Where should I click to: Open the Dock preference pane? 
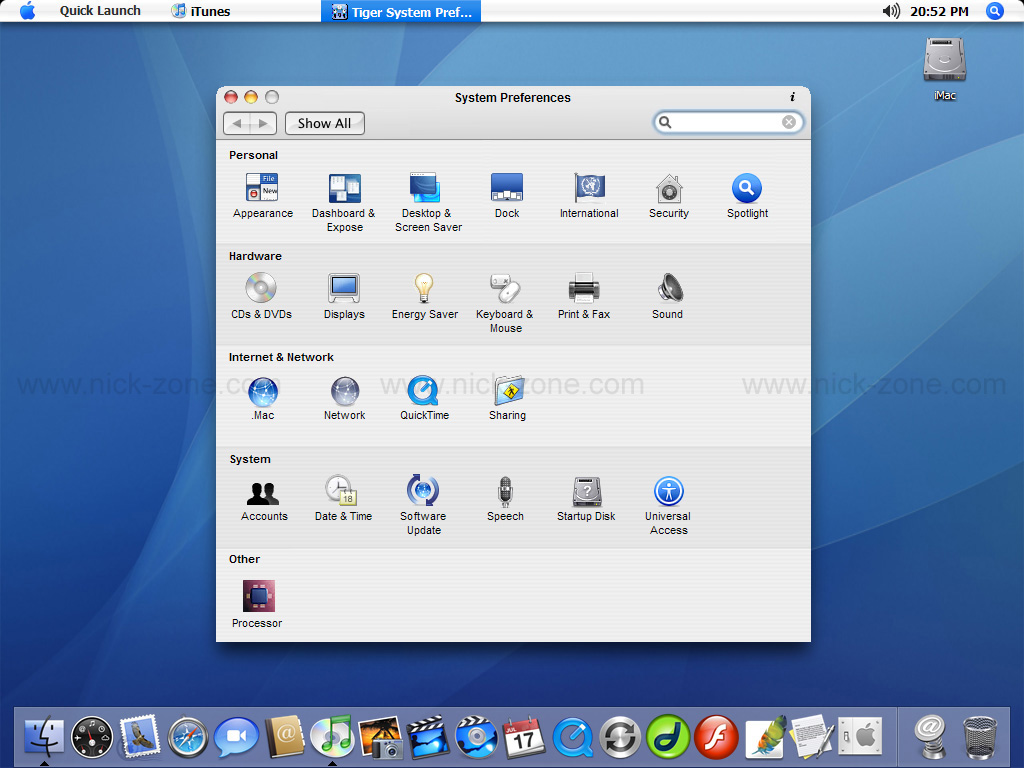pos(507,195)
